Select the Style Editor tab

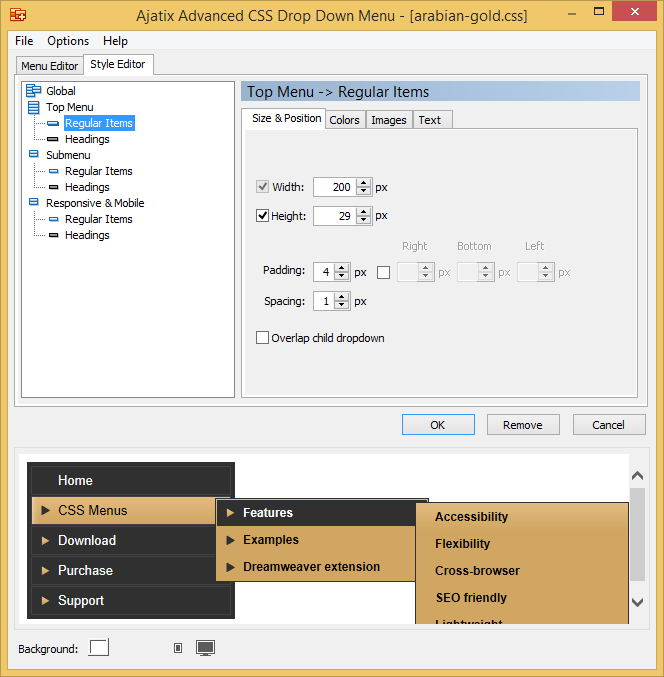coord(117,64)
